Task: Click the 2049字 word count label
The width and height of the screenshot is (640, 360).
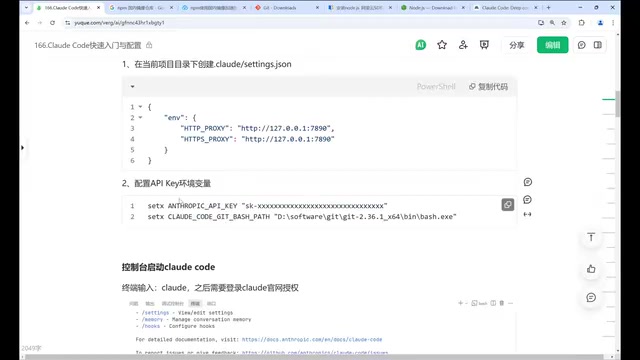Action: click(x=31, y=348)
